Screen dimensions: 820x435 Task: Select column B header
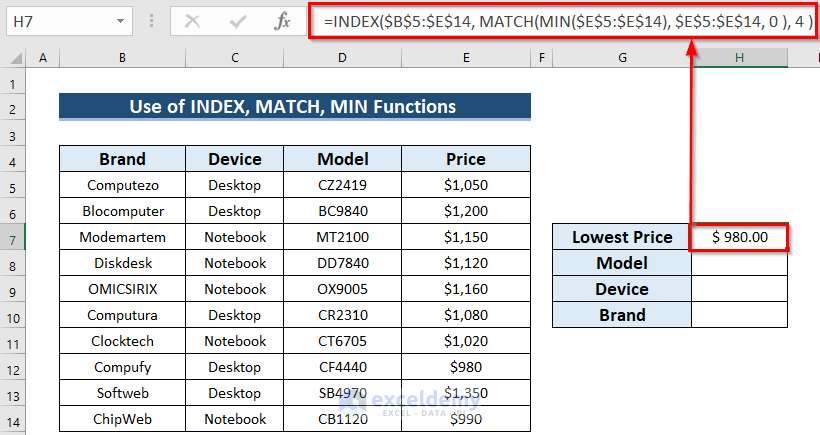point(121,60)
